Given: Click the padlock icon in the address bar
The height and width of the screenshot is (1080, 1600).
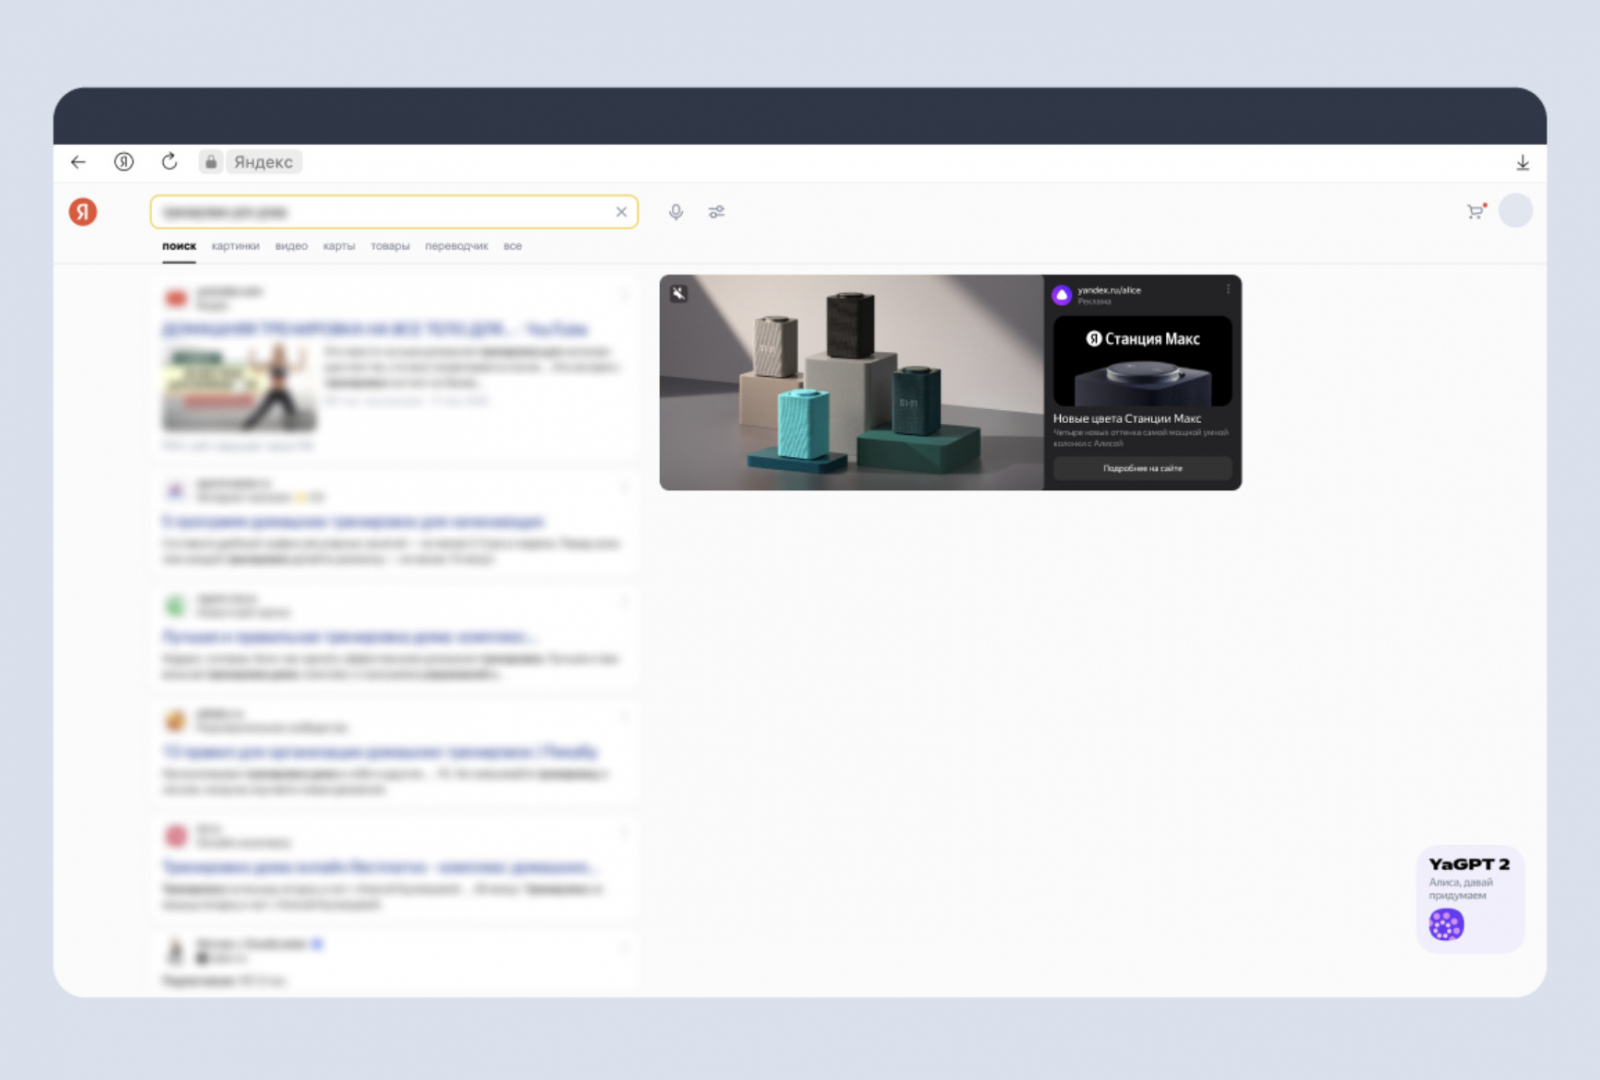Looking at the screenshot, I should point(211,162).
